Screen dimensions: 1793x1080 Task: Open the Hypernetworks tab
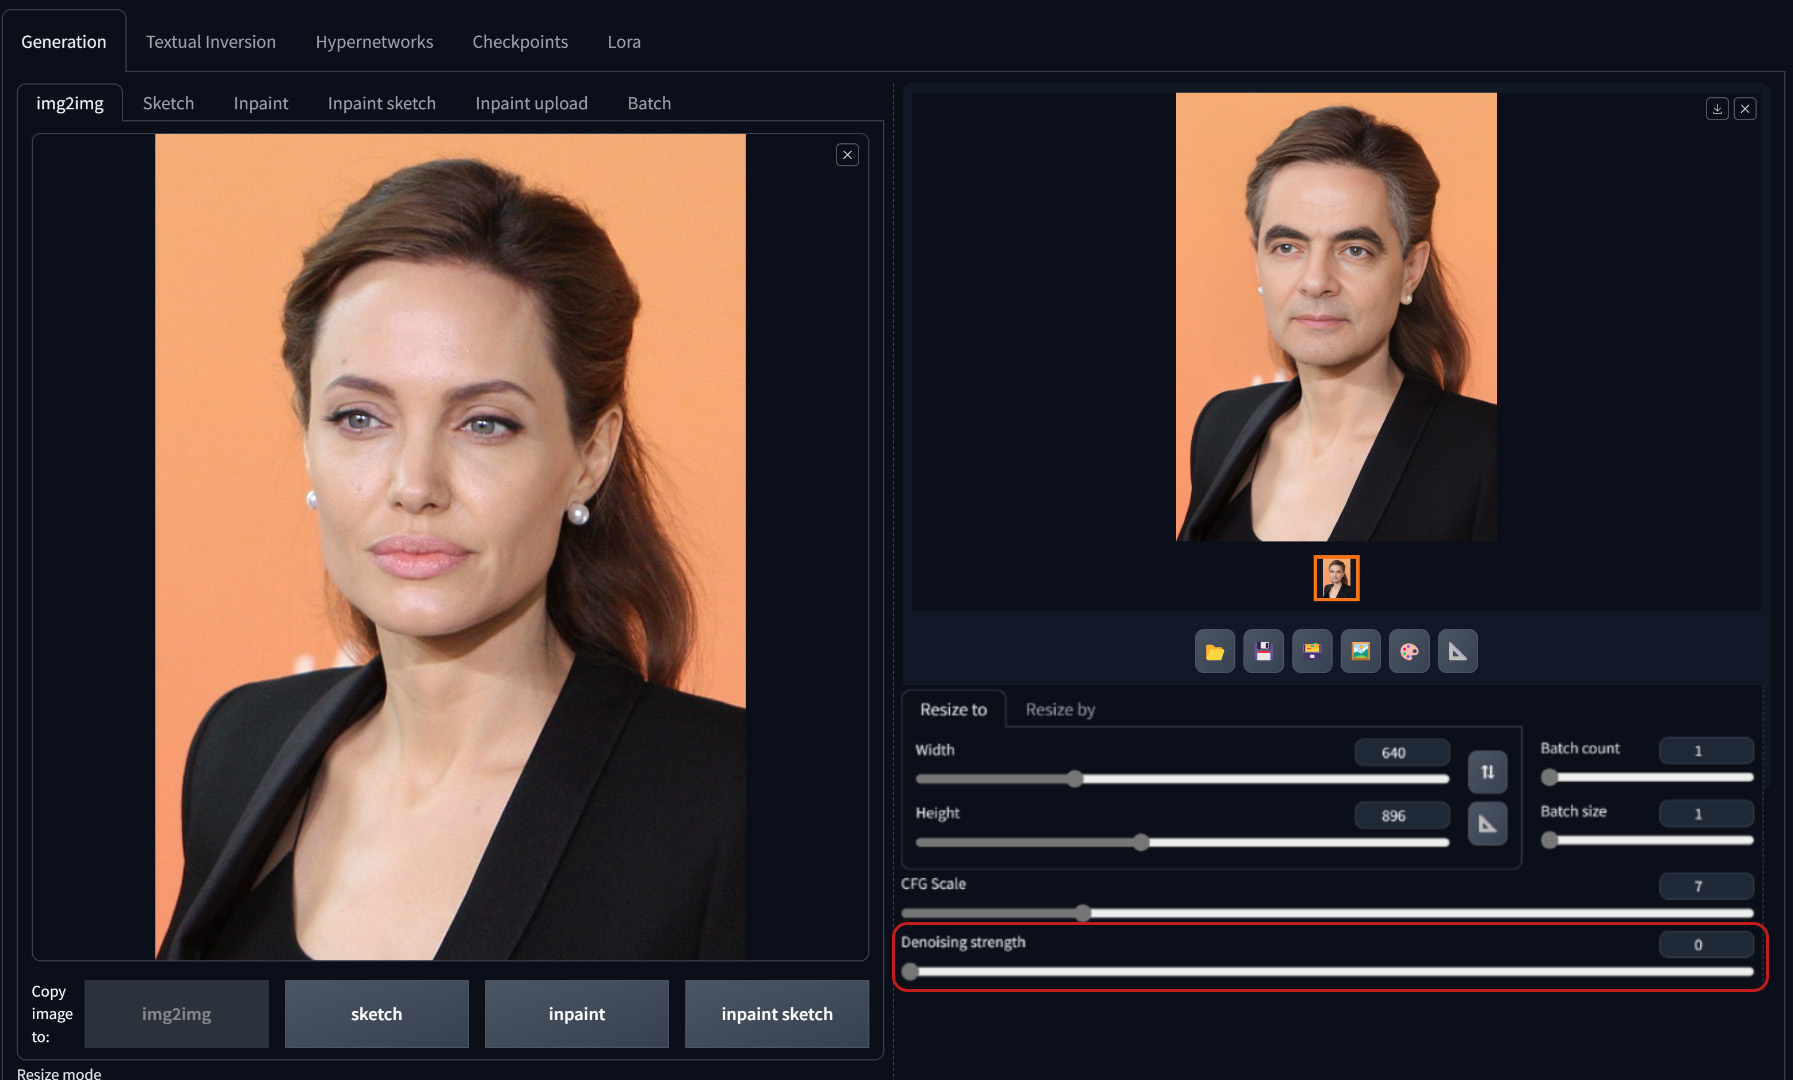[374, 42]
